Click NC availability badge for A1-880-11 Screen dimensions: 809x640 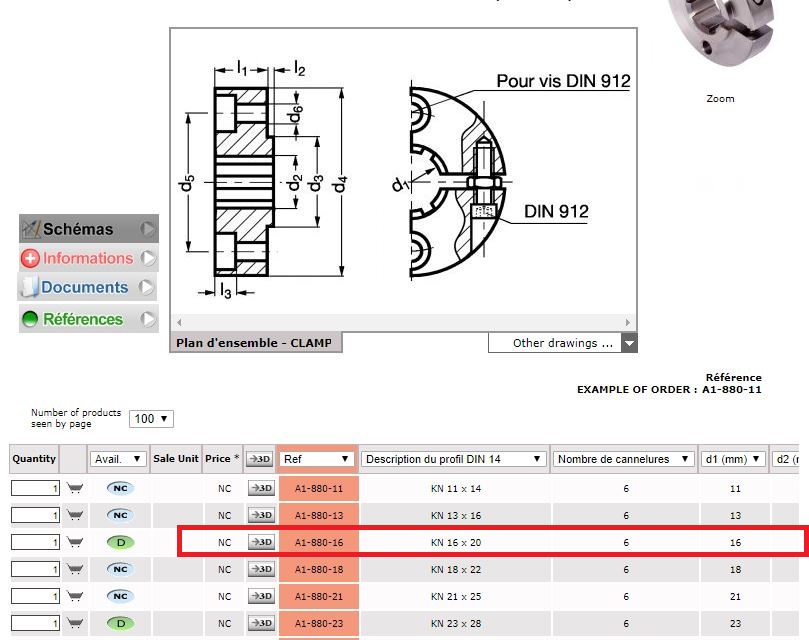coord(119,488)
